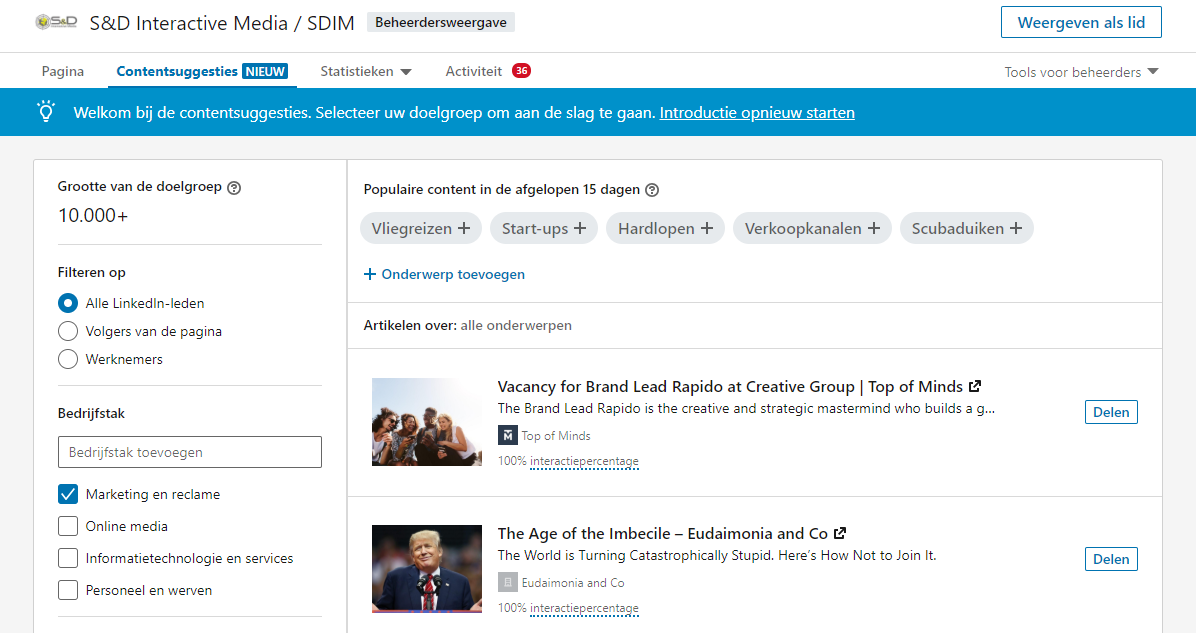Click the Weergeven als lid button
Image resolution: width=1196 pixels, height=633 pixels.
(1080, 22)
